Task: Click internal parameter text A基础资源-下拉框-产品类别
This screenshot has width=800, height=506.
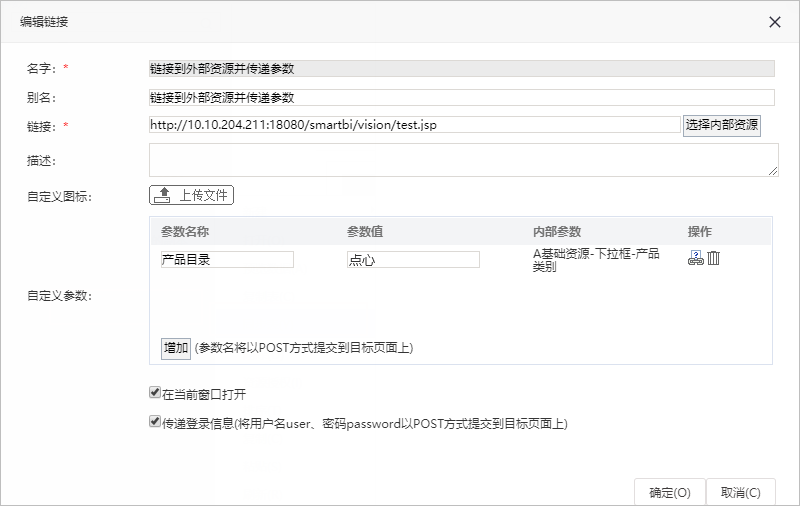Action: 596,260
